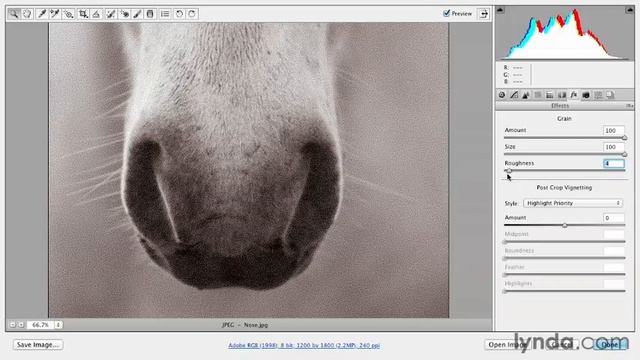Switch to the Effects (fx) panel tab
Viewport: 640px width, 360px height.
[x=574, y=95]
